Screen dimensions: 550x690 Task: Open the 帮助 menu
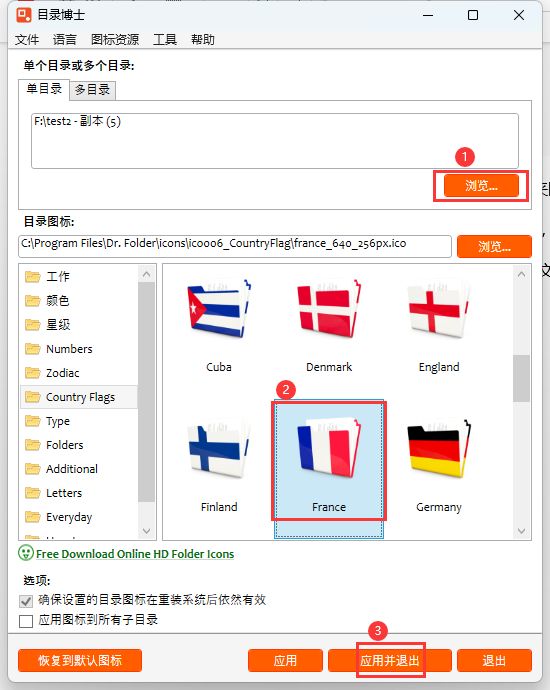coord(203,40)
